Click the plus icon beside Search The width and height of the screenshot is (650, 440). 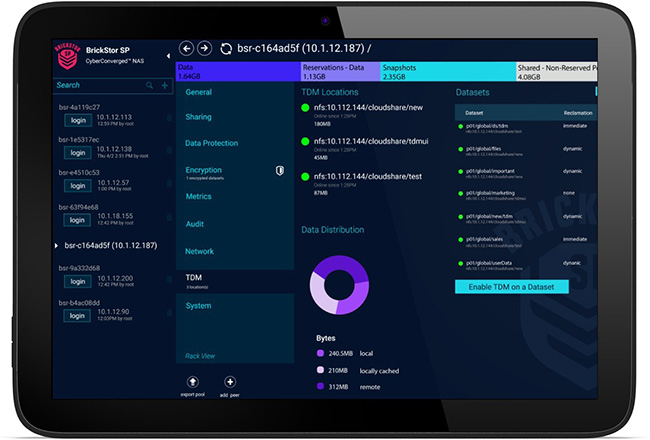(165, 86)
